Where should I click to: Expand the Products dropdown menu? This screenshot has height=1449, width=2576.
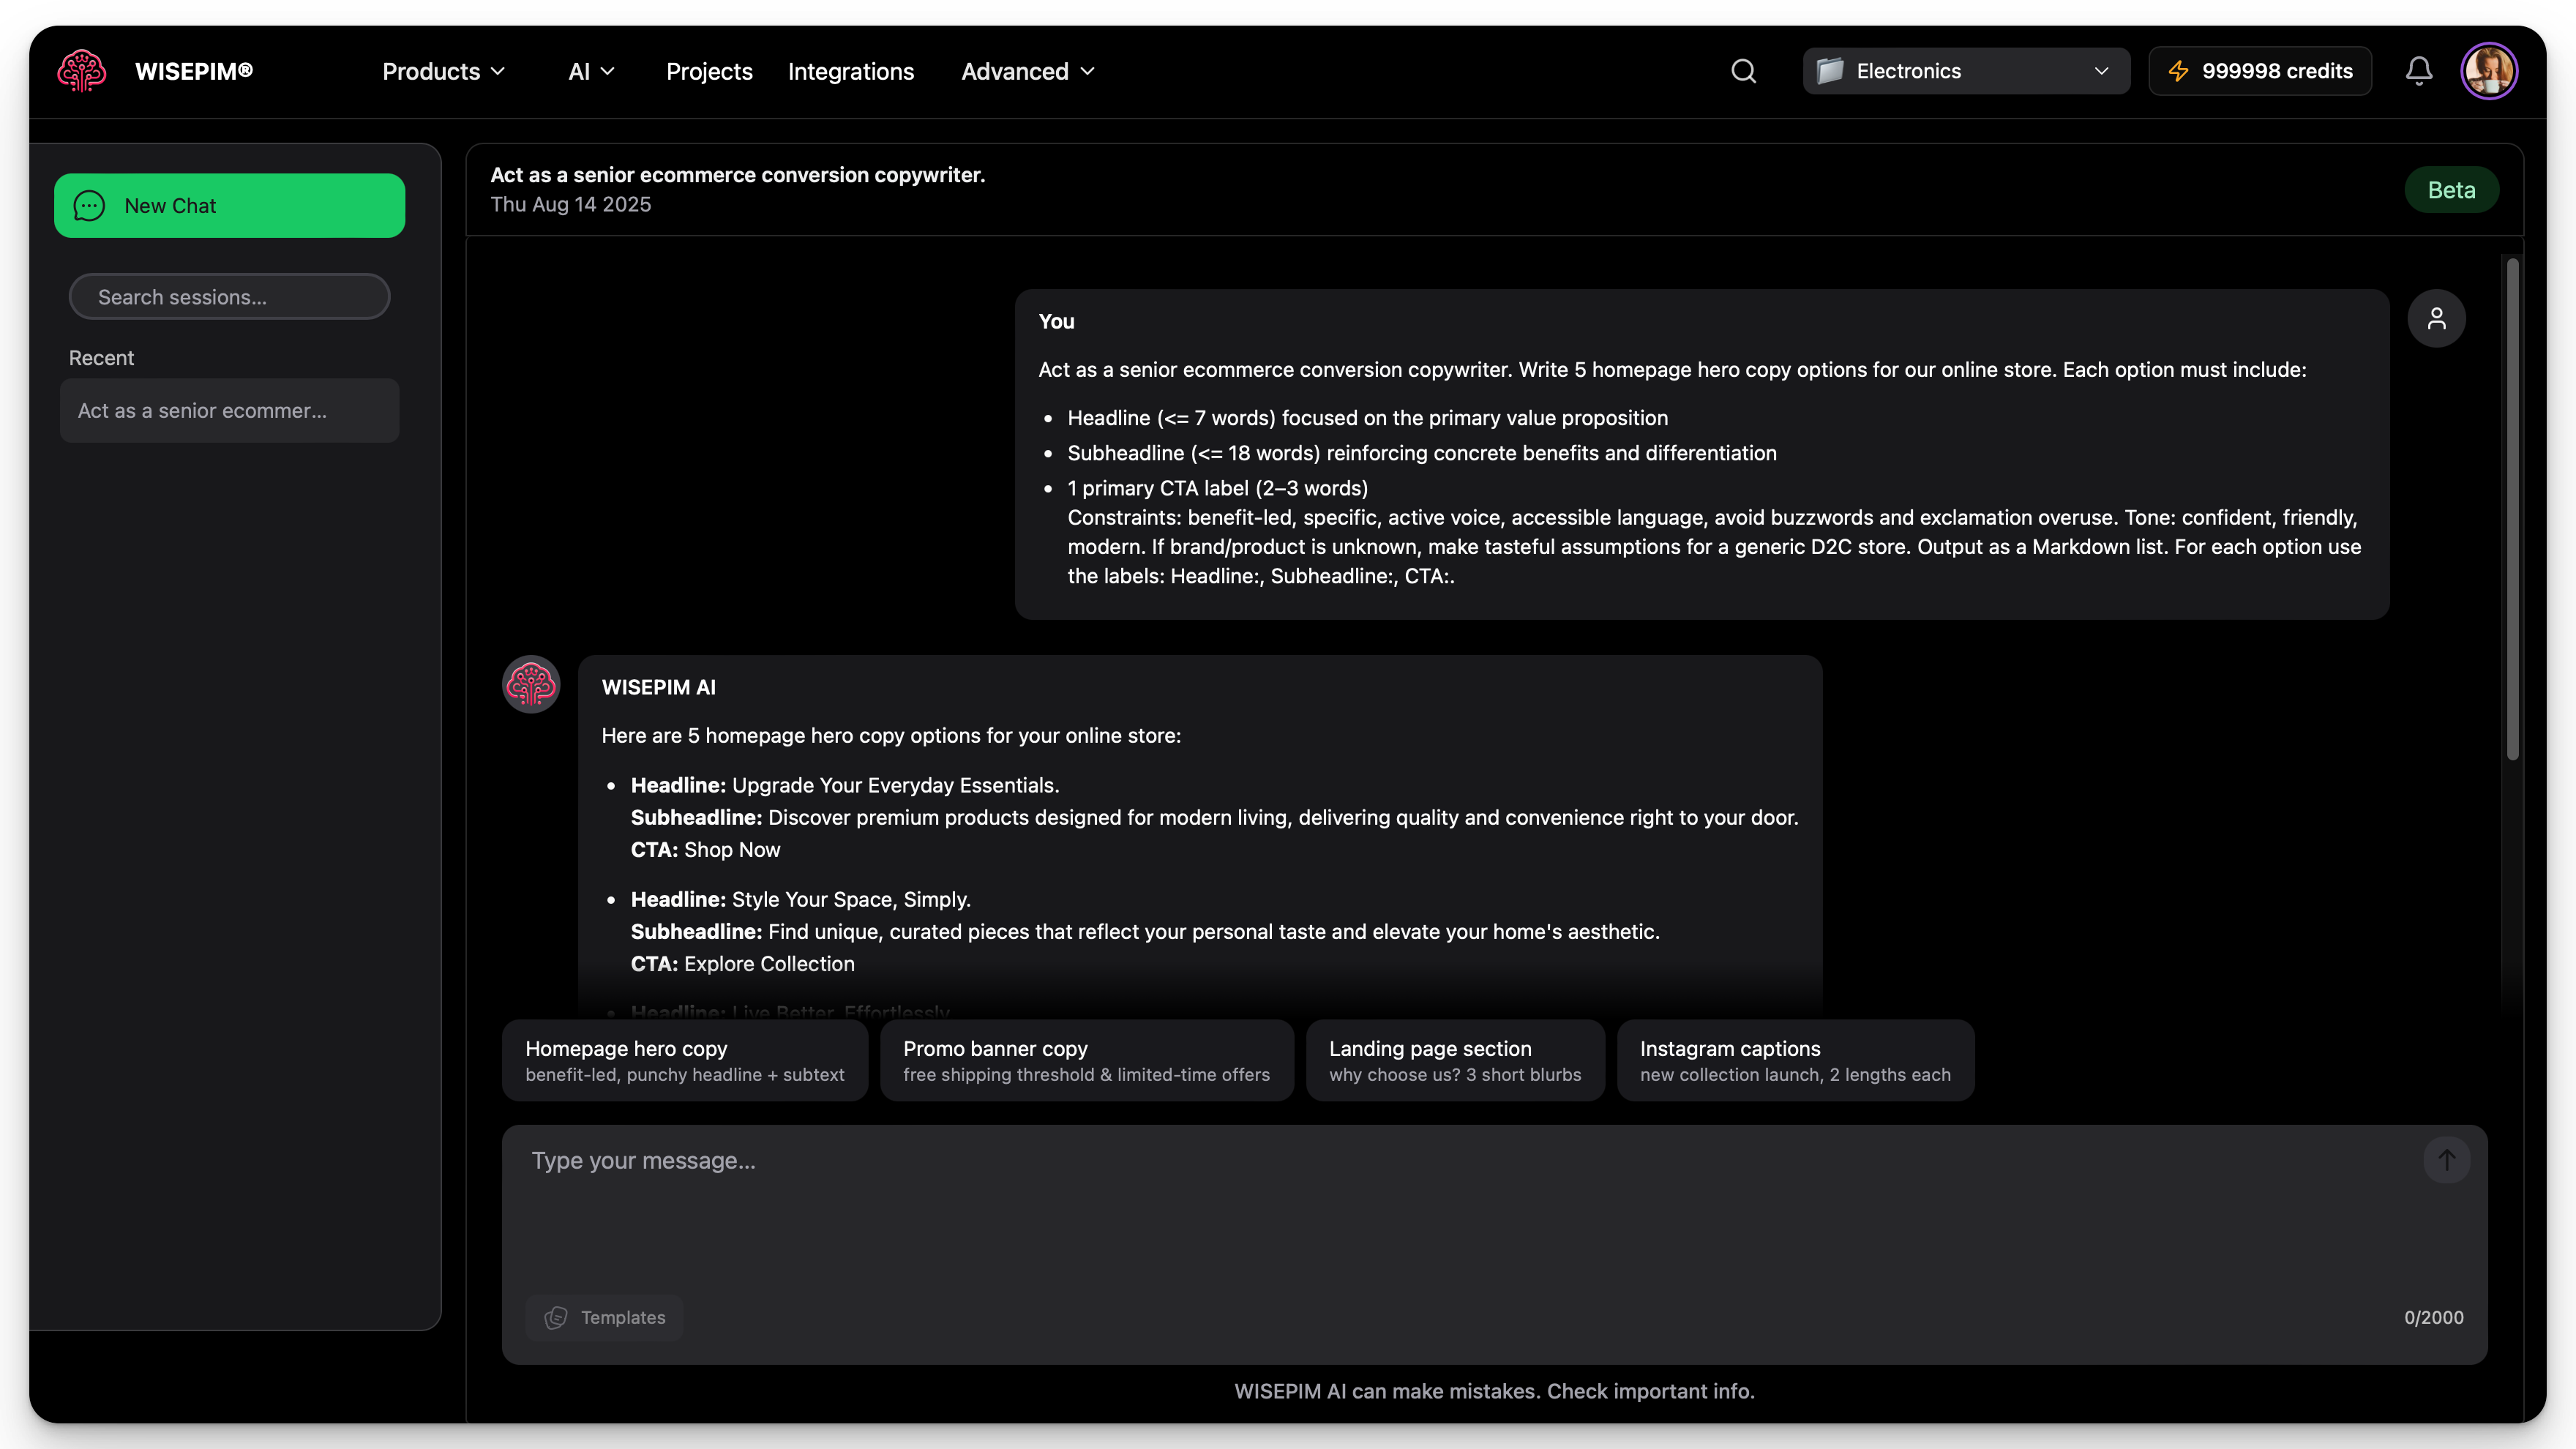(443, 71)
